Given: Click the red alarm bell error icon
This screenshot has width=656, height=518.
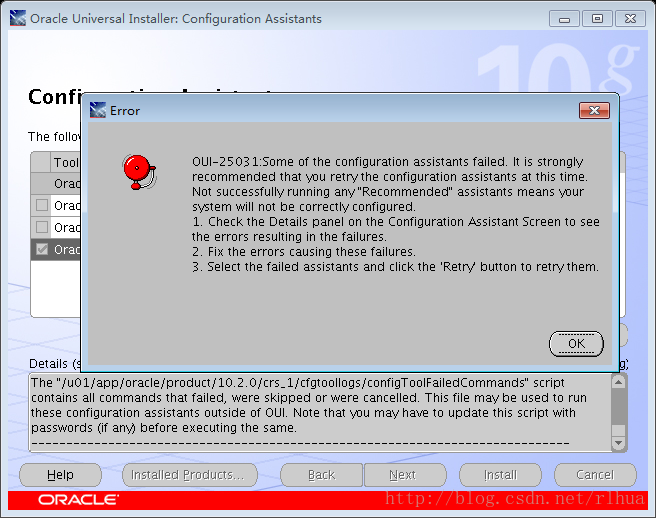Looking at the screenshot, I should (x=139, y=172).
